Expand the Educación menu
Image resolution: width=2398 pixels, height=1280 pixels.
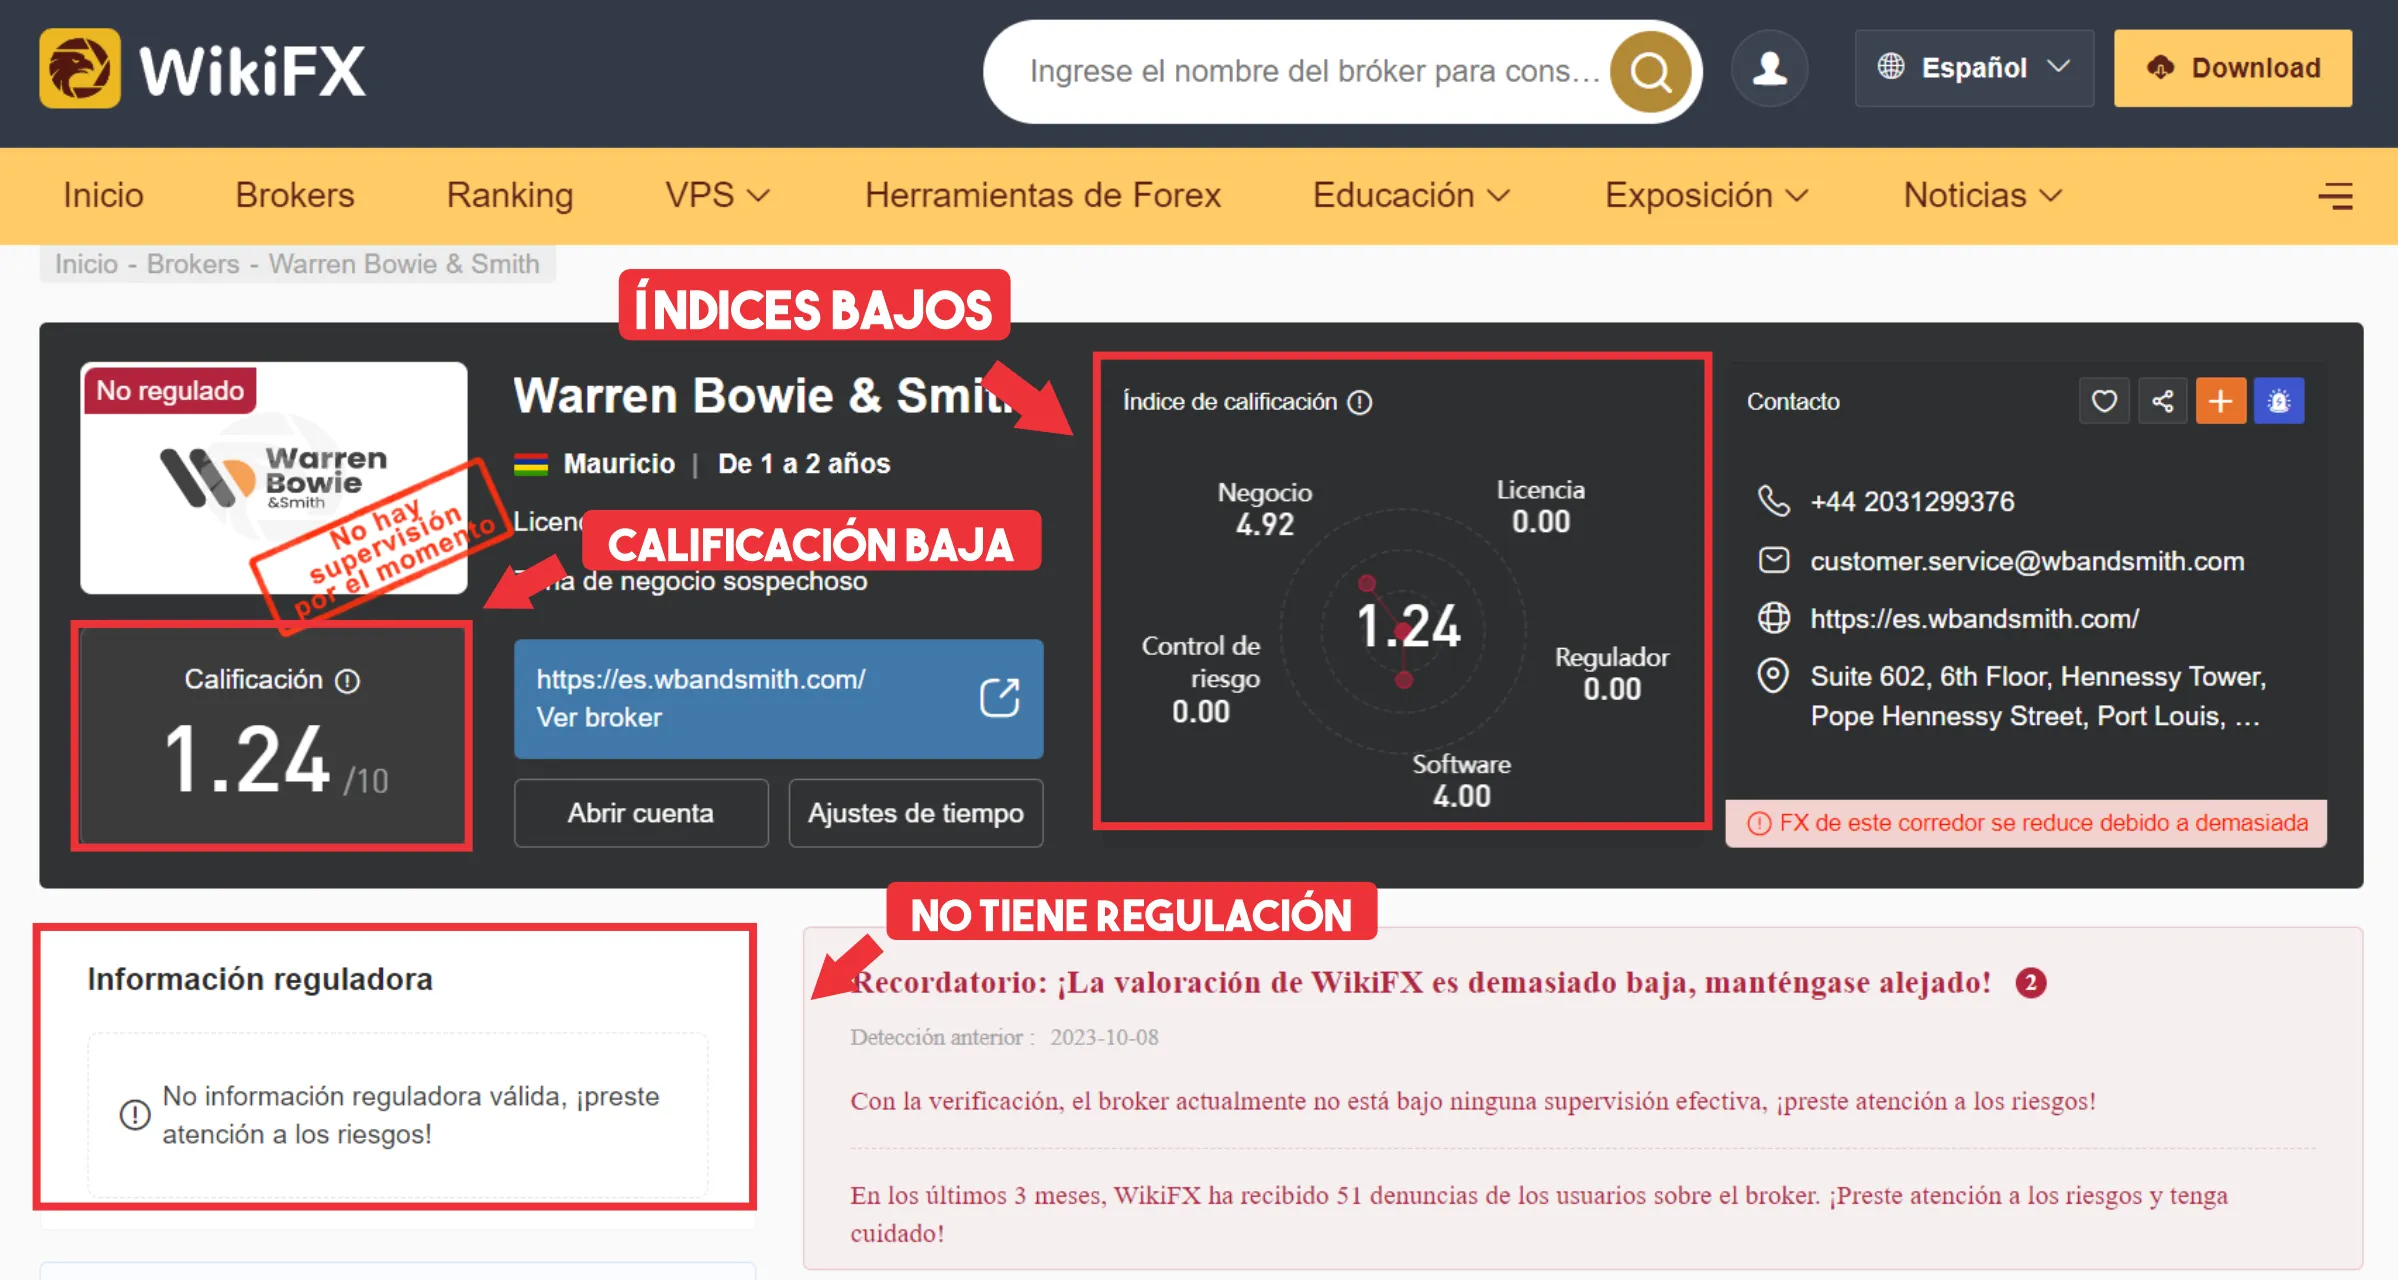pos(1411,195)
